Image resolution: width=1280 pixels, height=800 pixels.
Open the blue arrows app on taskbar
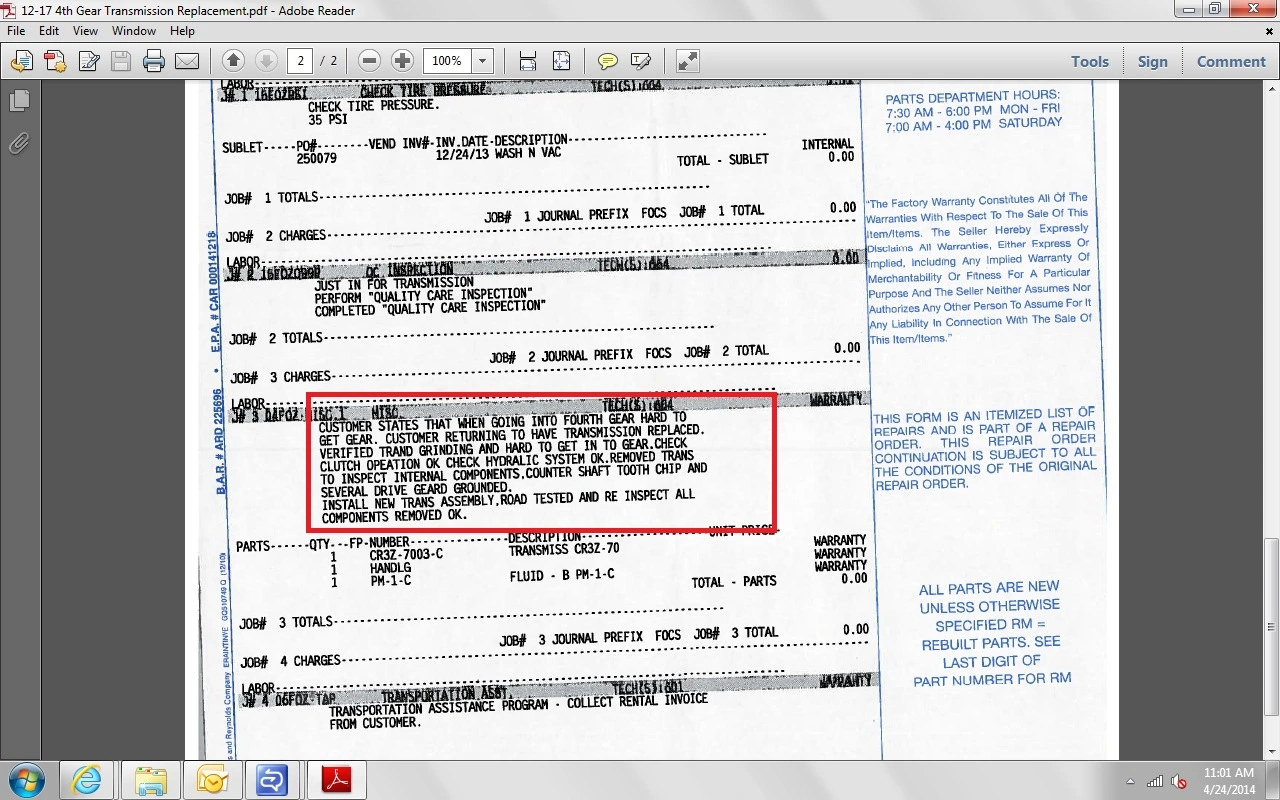271,780
